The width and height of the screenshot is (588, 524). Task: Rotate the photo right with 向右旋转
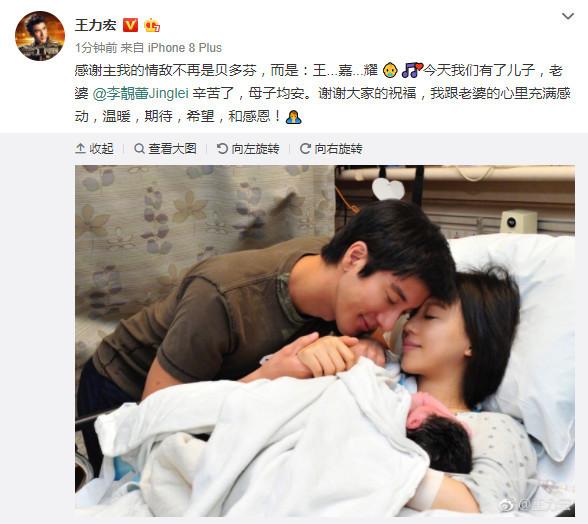[x=331, y=149]
